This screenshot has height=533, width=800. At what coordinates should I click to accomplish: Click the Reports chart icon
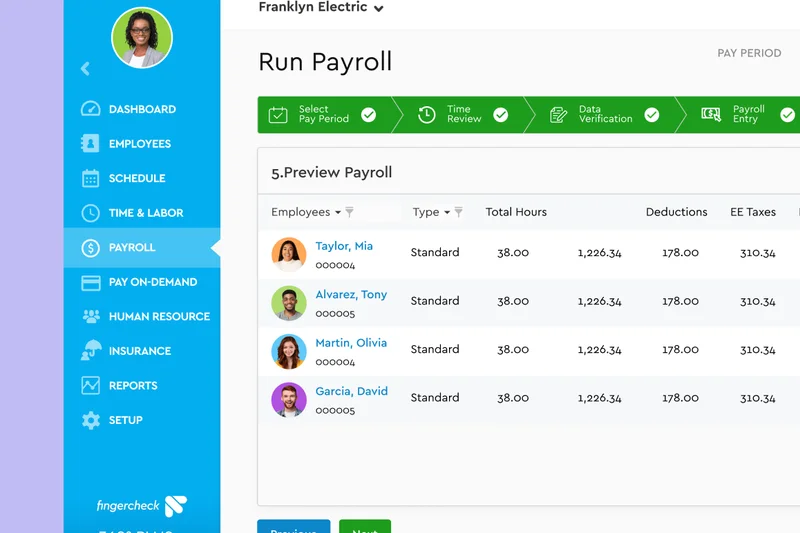pyautogui.click(x=91, y=385)
